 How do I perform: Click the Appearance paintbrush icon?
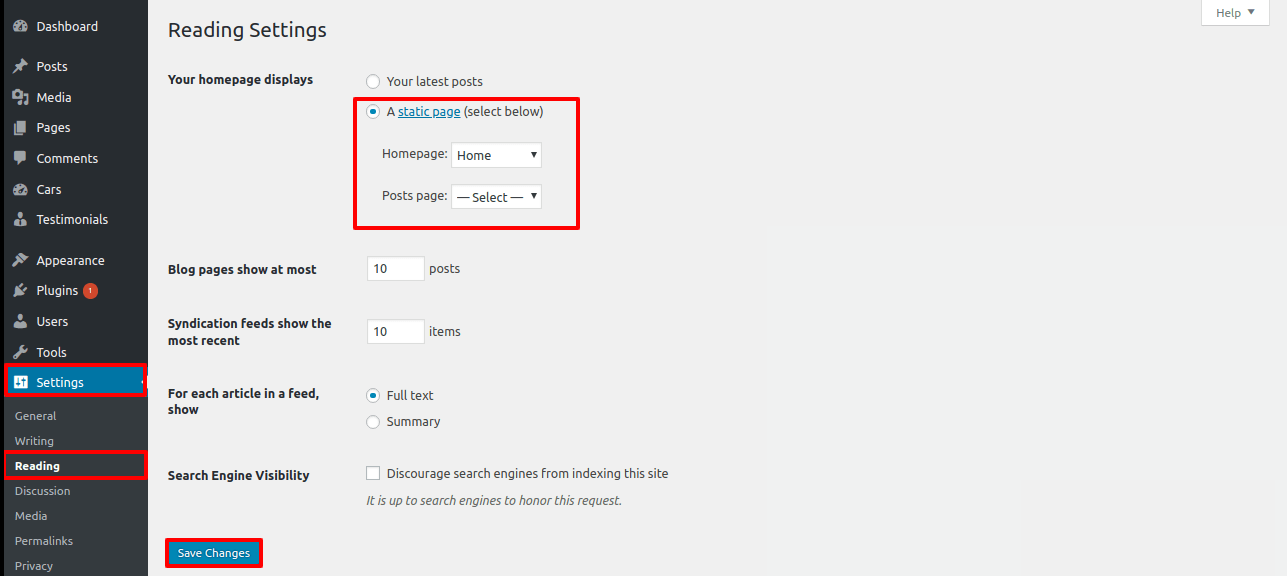20,261
